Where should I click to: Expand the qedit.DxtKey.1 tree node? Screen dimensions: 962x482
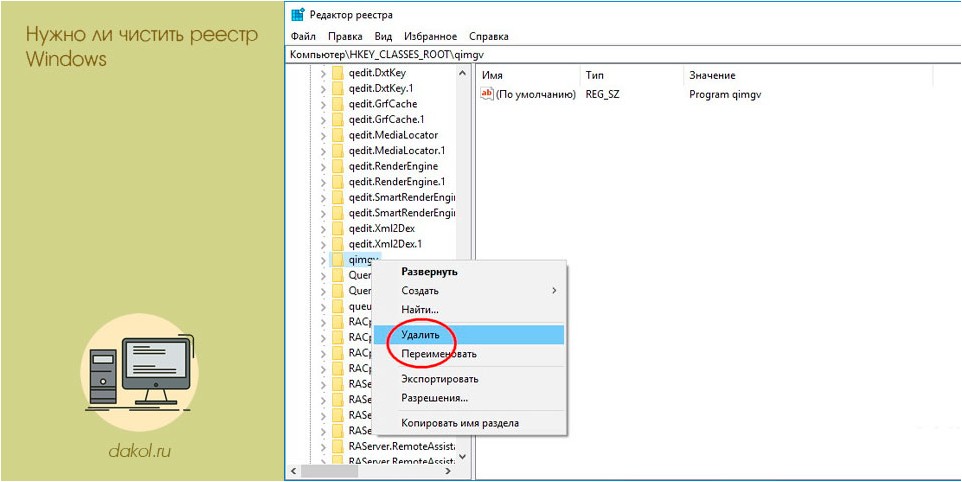pyautogui.click(x=323, y=88)
